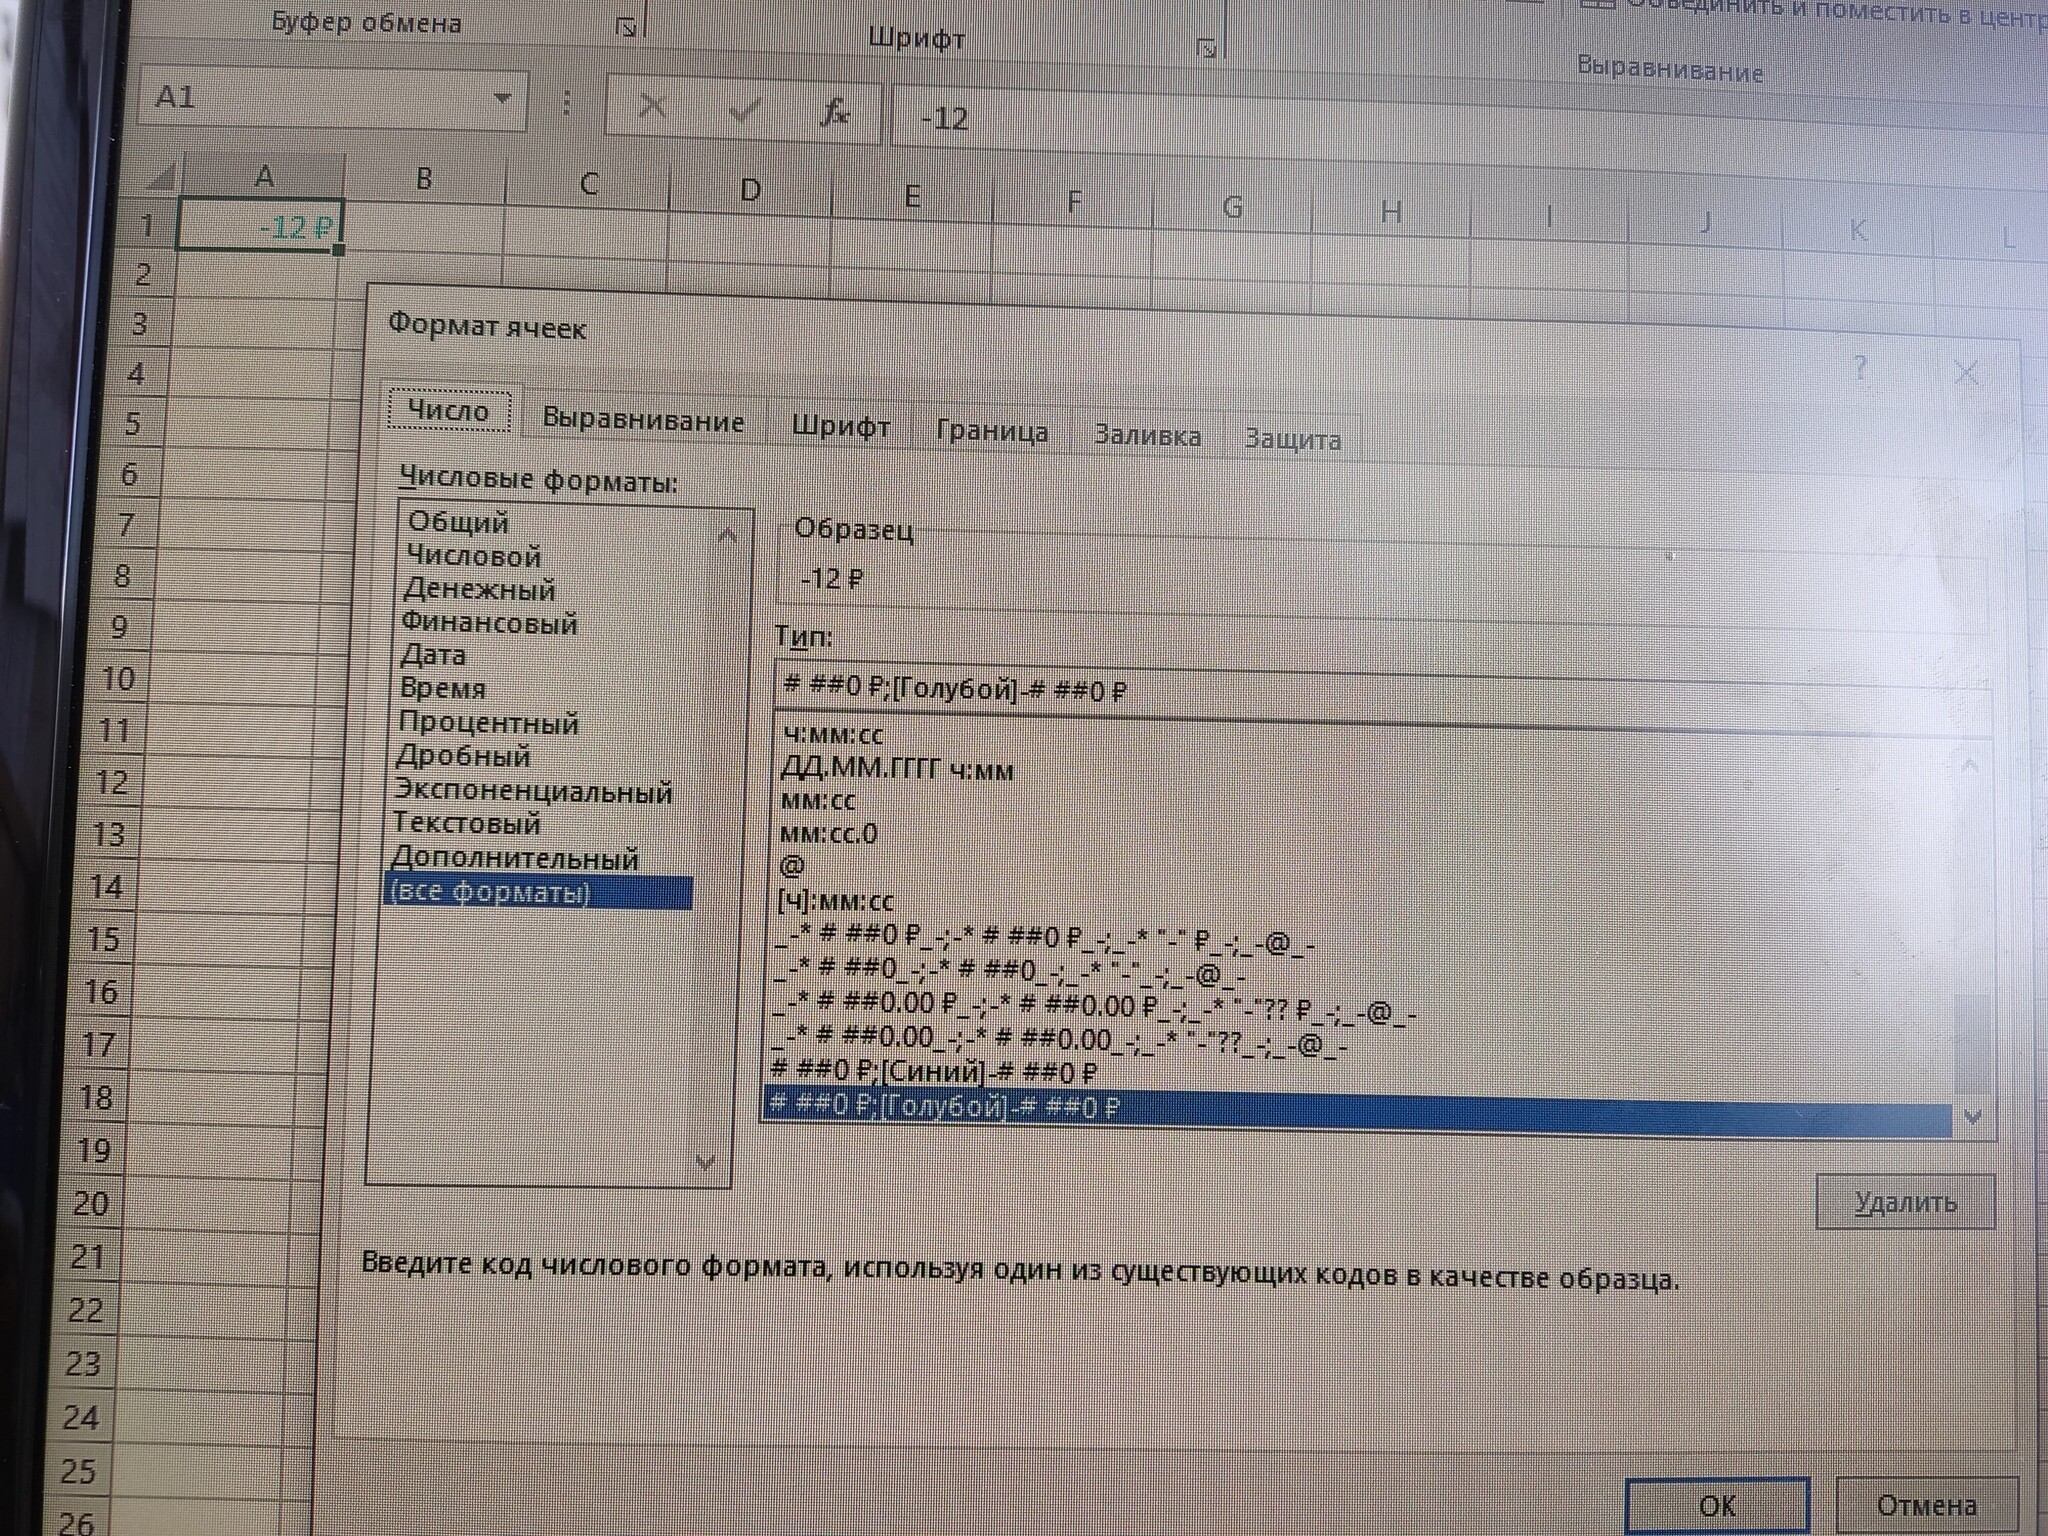Screen dimensions: 2048x1536
Task: Close the Format Cells dialog with X
Action: coord(1966,374)
